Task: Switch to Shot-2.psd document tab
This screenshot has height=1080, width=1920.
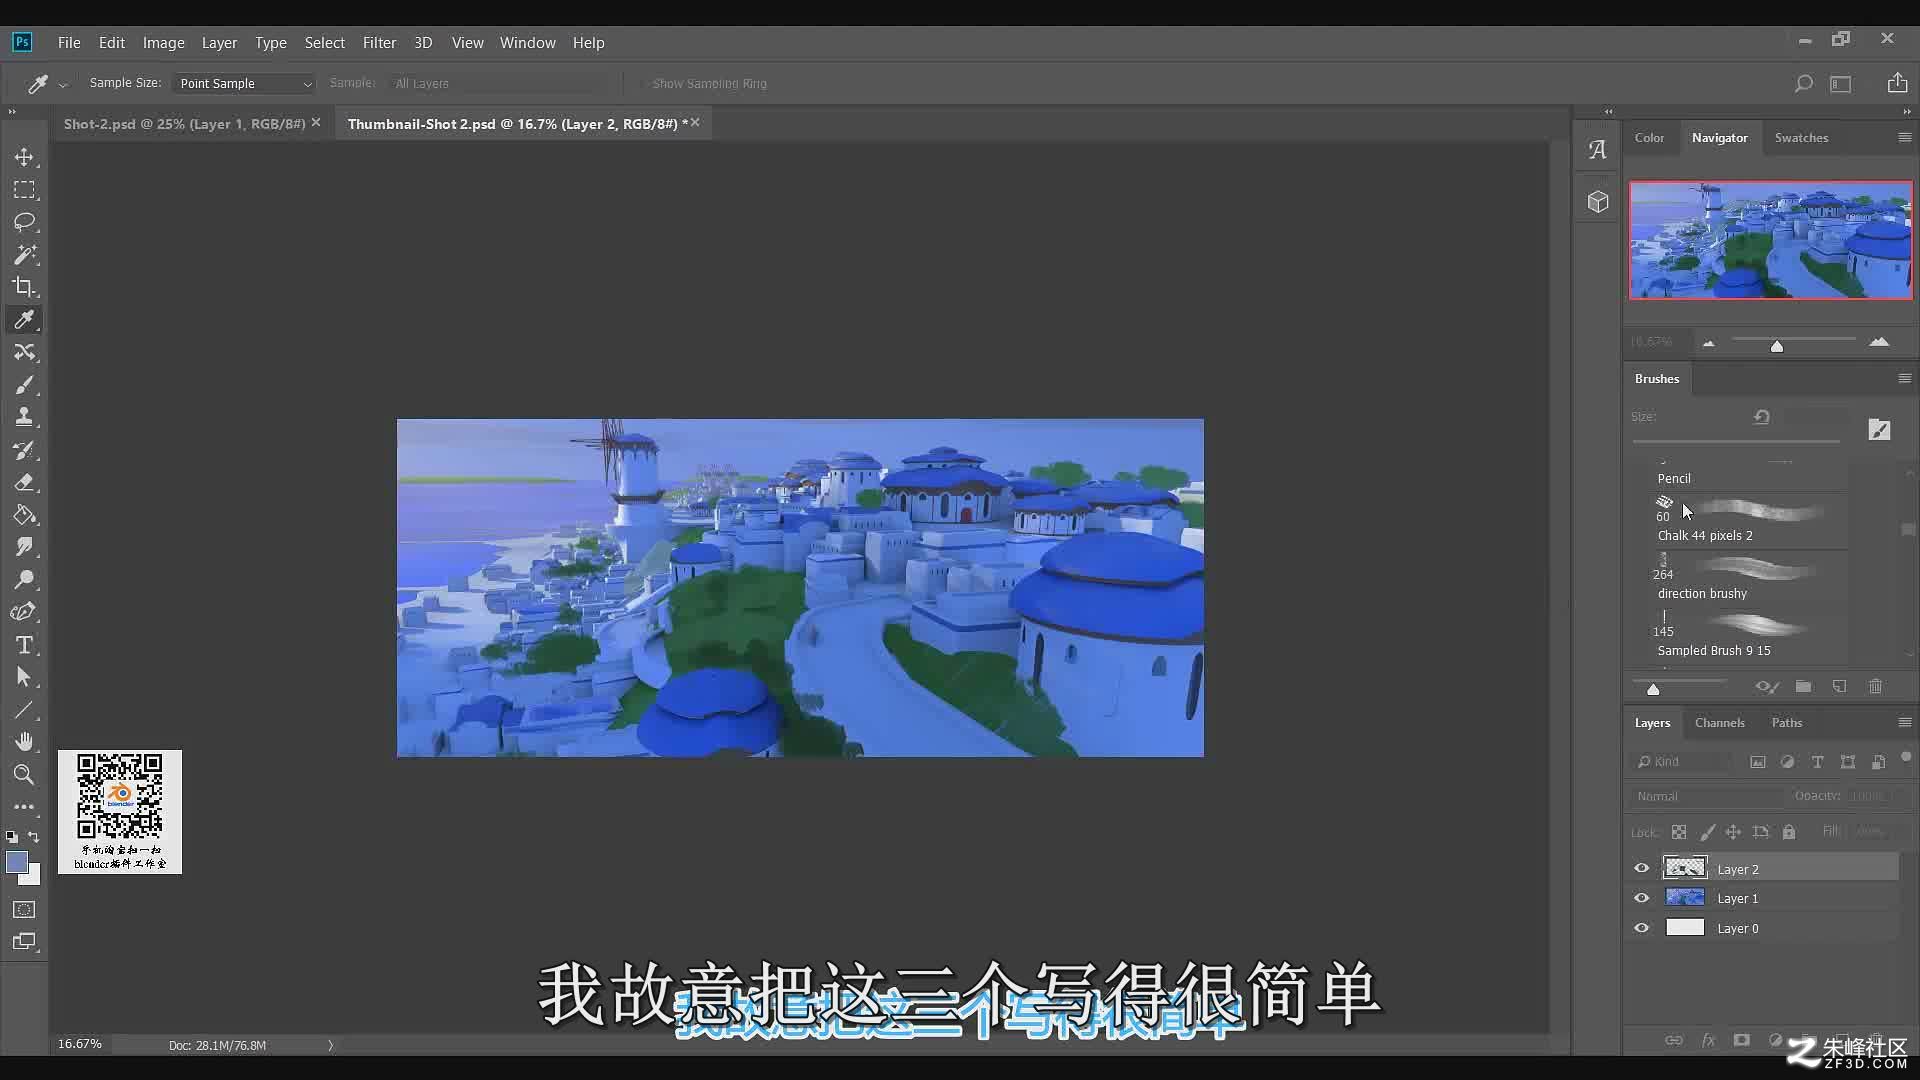Action: [184, 124]
